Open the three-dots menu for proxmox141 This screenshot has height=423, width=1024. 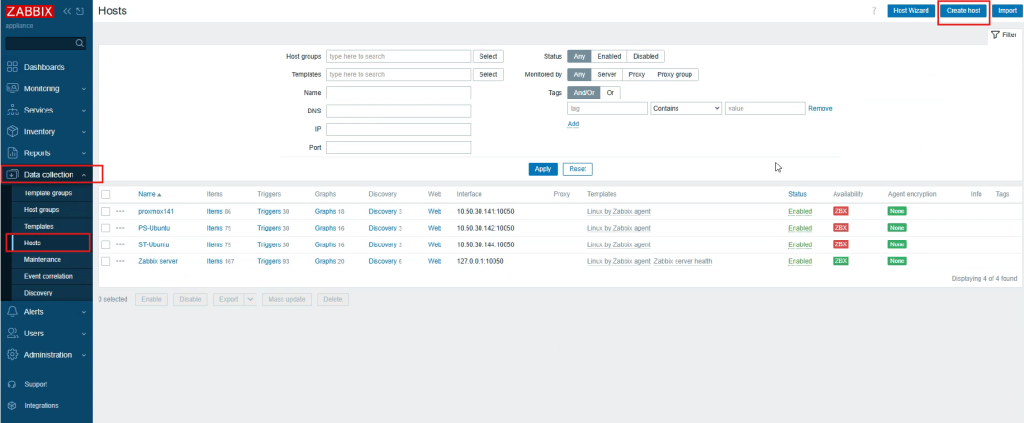pyautogui.click(x=120, y=212)
